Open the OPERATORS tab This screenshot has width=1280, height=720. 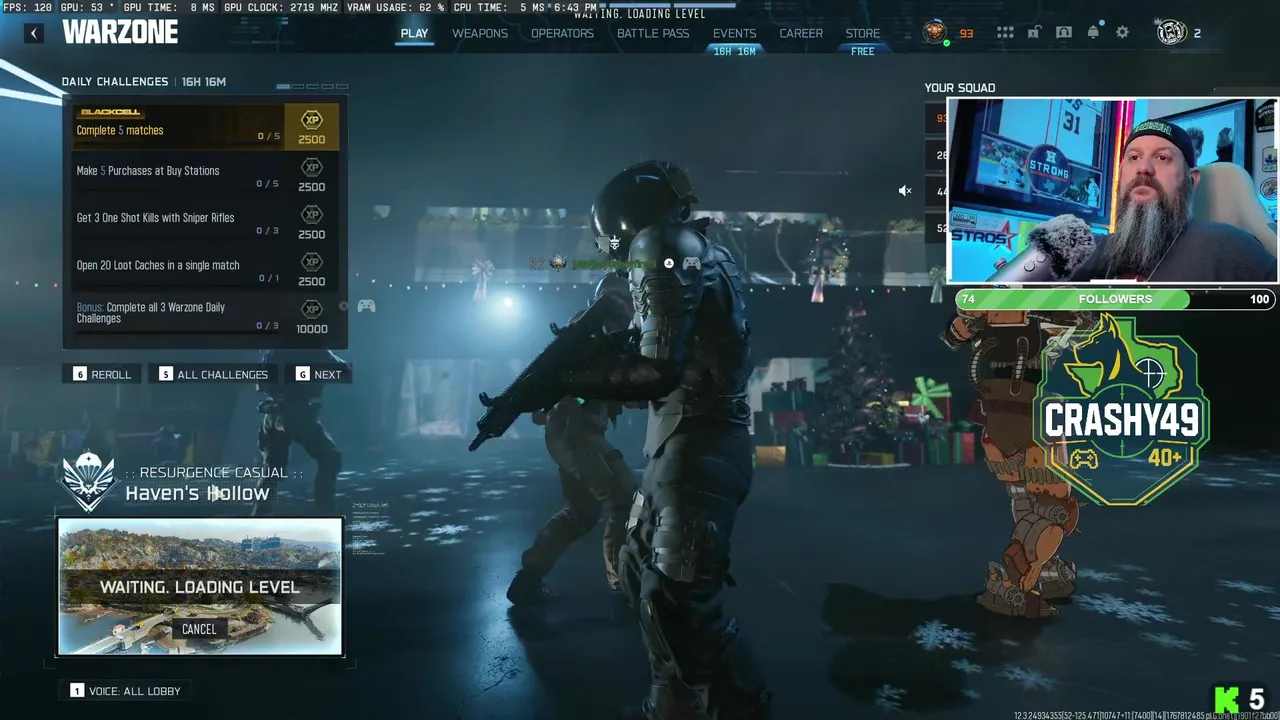[562, 33]
